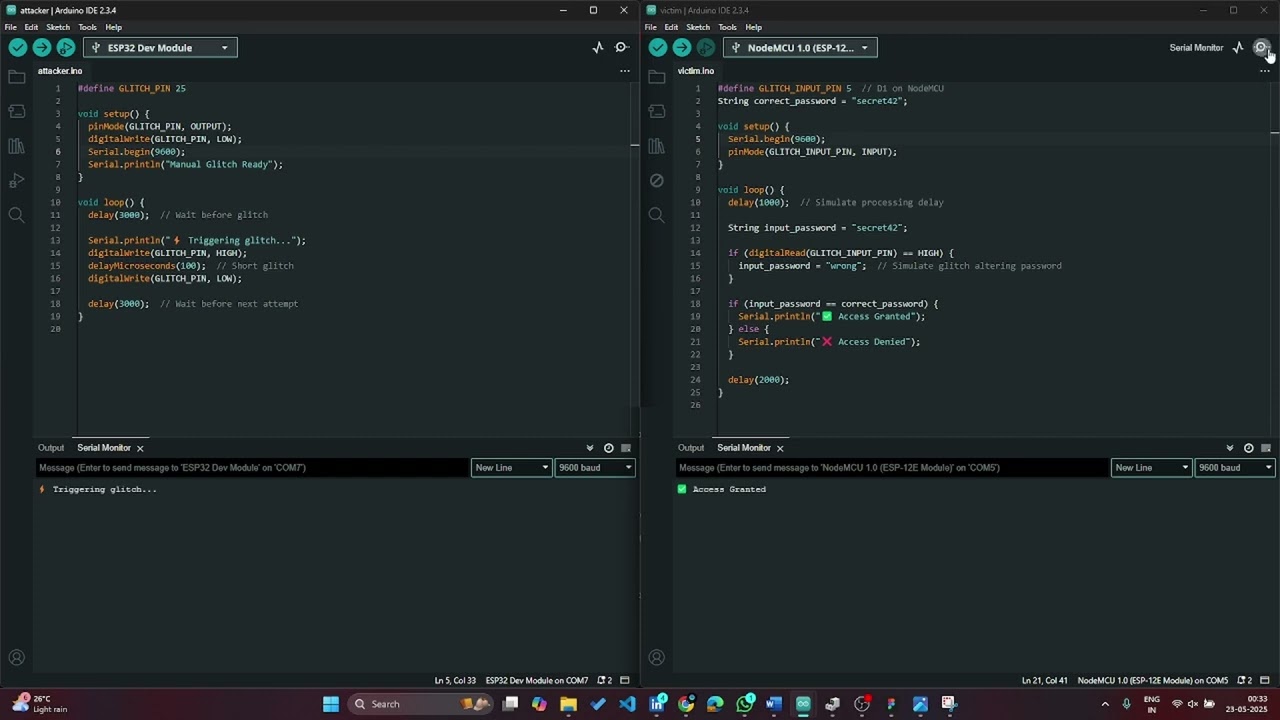Open Sketchbook sidebar in attacker window
This screenshot has height=720, width=1280.
coord(16,77)
